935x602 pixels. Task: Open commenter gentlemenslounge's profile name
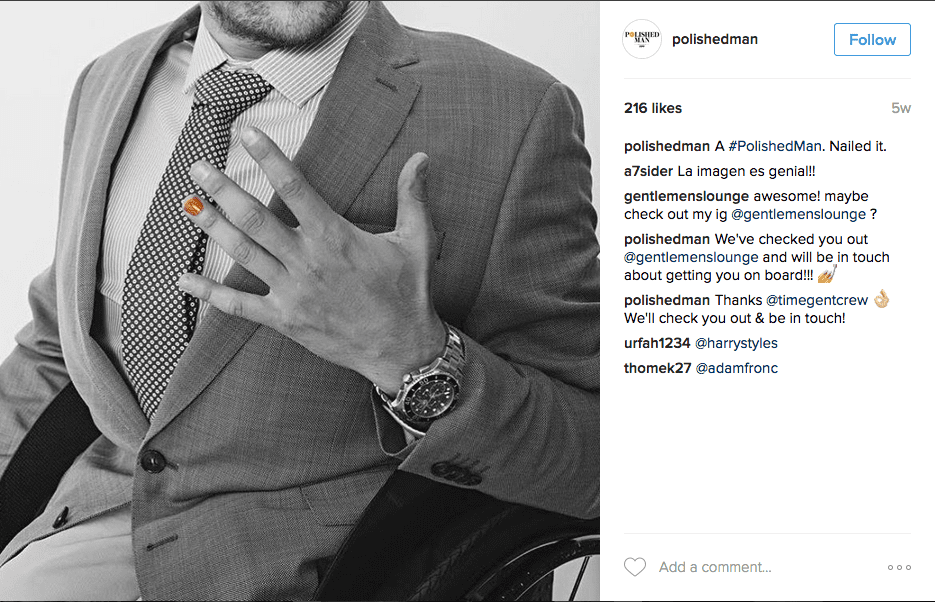point(686,196)
